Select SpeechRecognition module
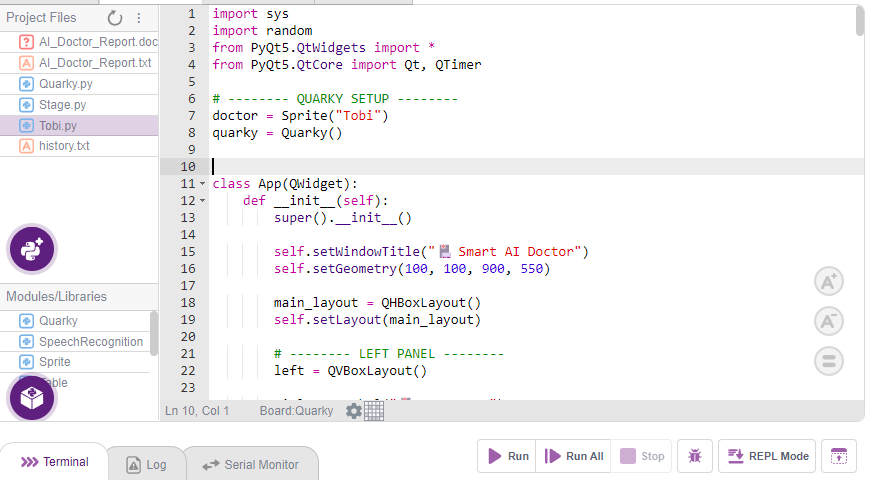 (x=75, y=342)
